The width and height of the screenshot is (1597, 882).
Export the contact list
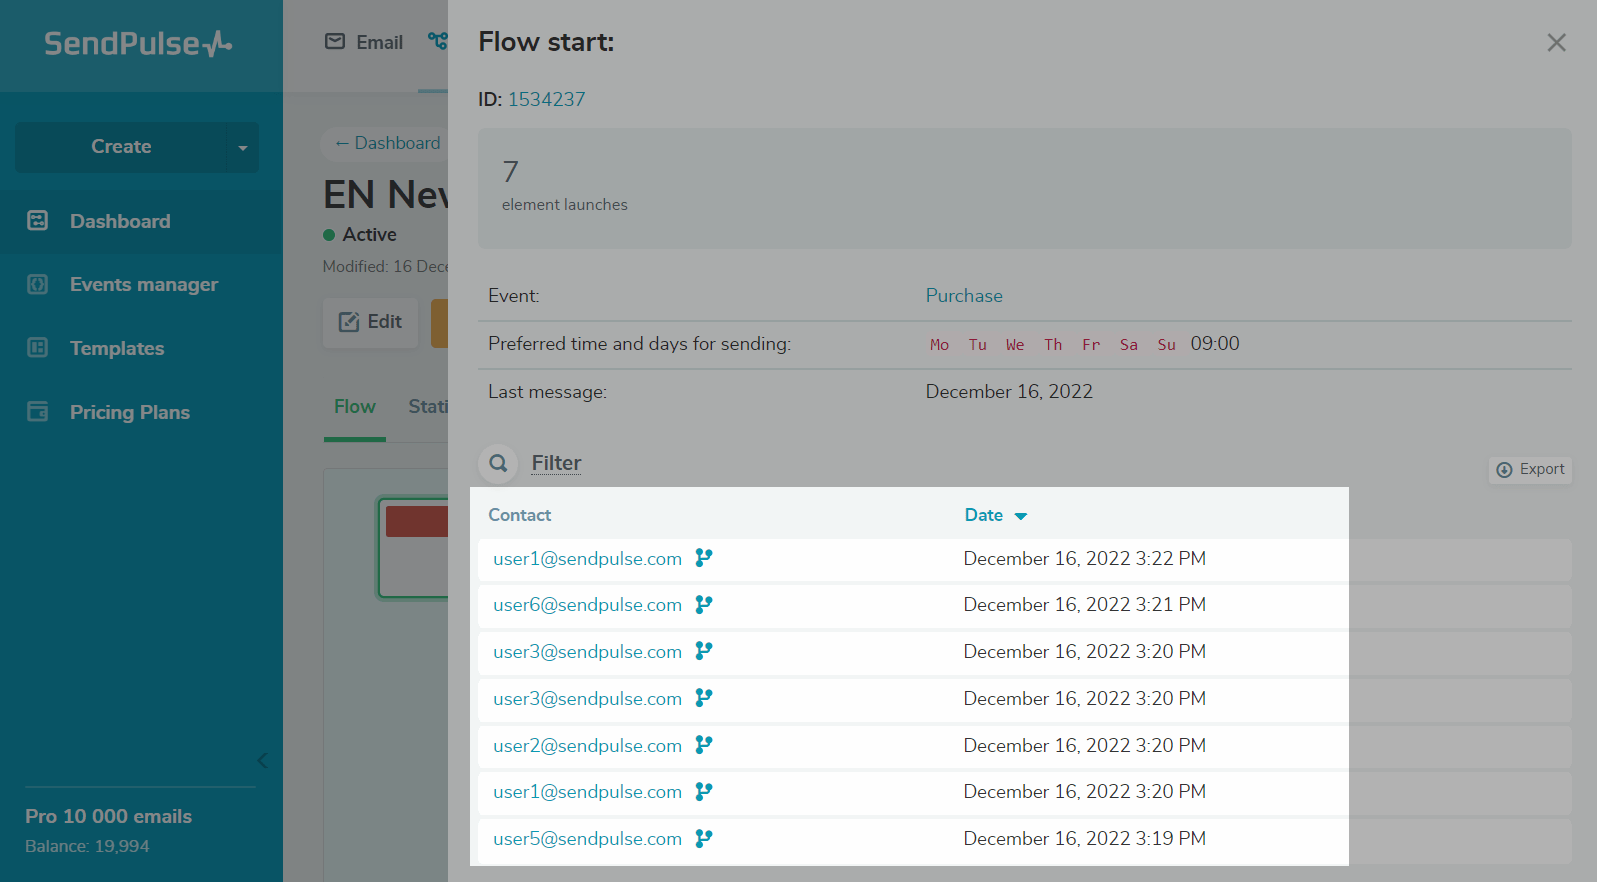[1530, 470]
